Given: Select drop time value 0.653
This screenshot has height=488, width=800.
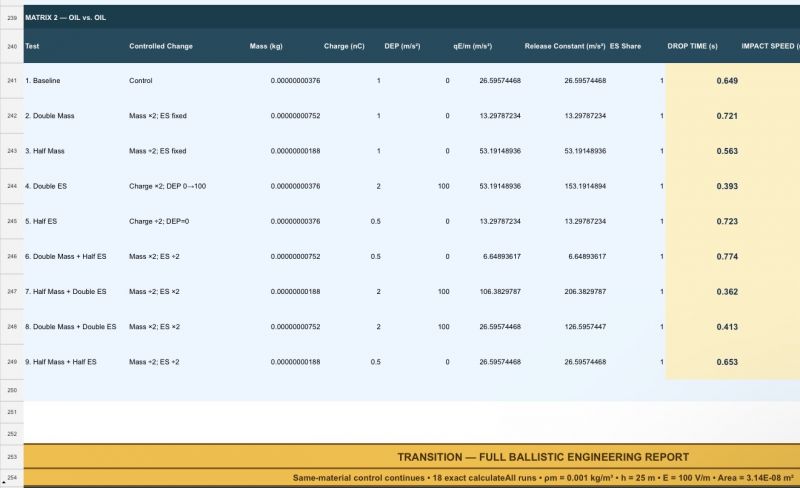Looking at the screenshot, I should pos(727,362).
